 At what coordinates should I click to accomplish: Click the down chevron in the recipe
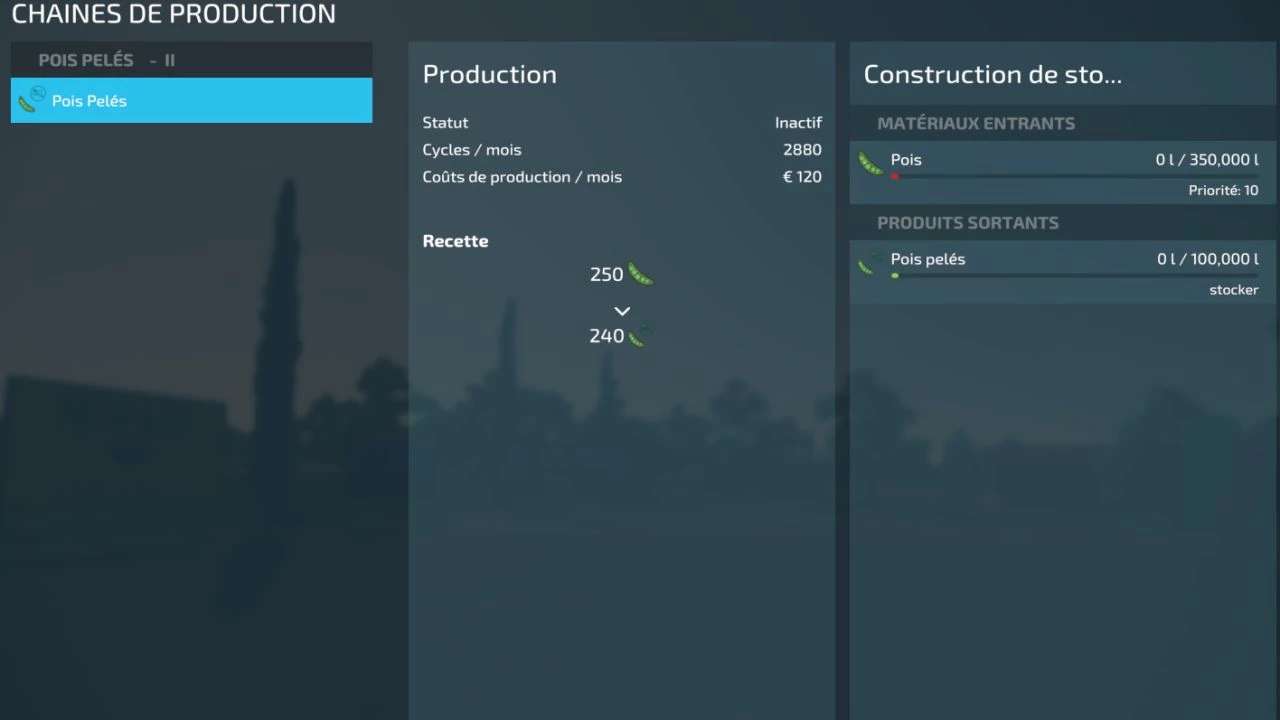tap(622, 311)
